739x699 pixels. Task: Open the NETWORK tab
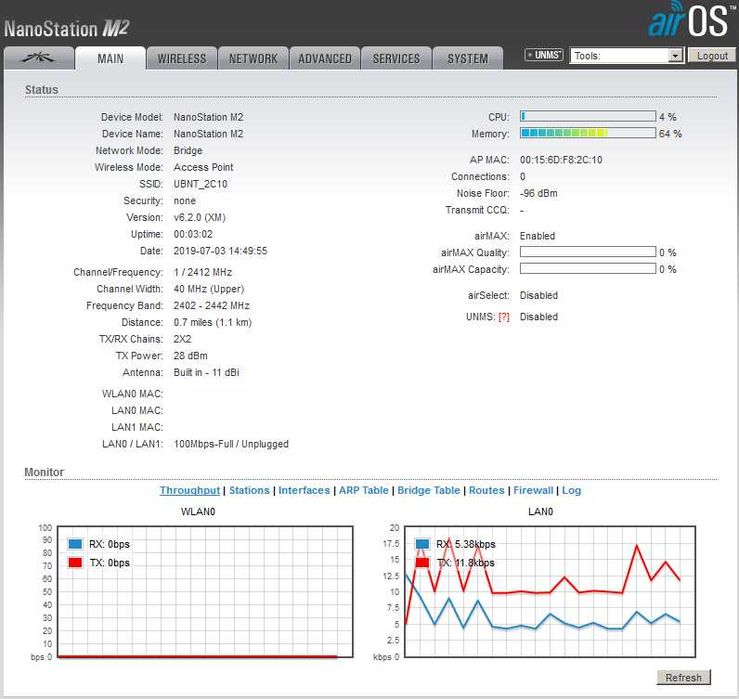click(x=253, y=58)
